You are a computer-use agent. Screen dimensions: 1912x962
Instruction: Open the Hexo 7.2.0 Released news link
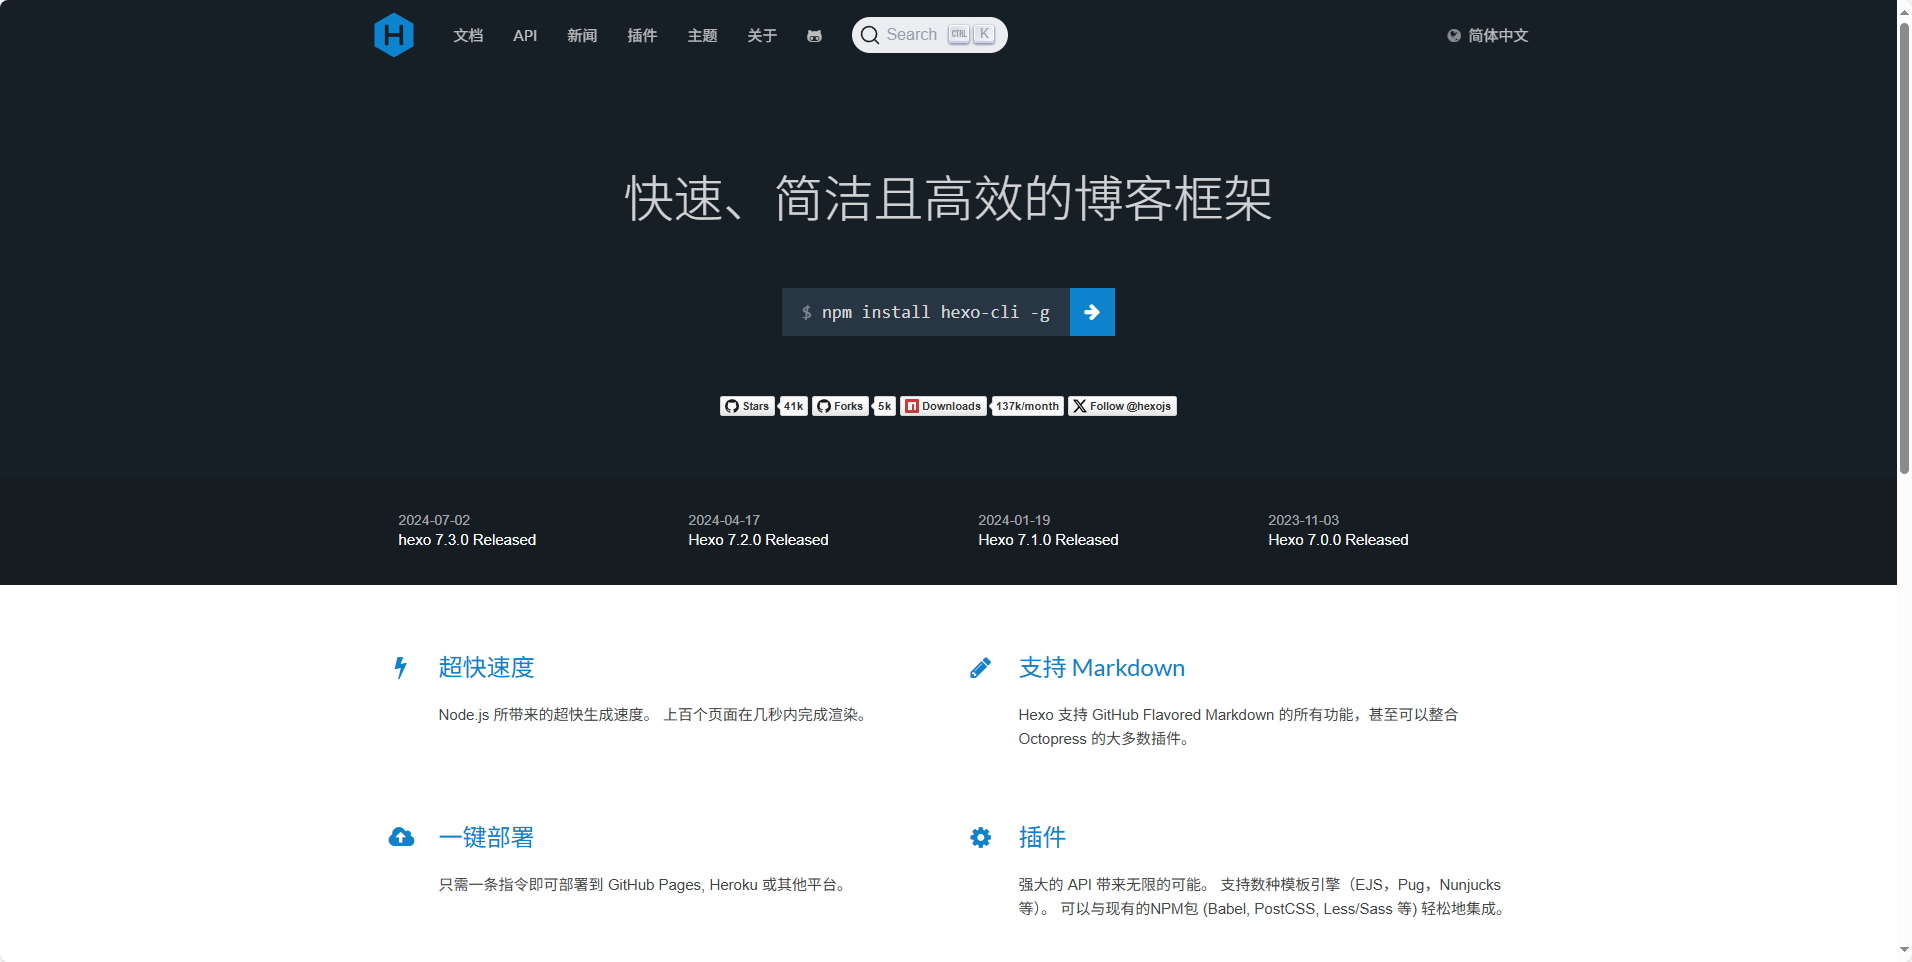coord(758,540)
